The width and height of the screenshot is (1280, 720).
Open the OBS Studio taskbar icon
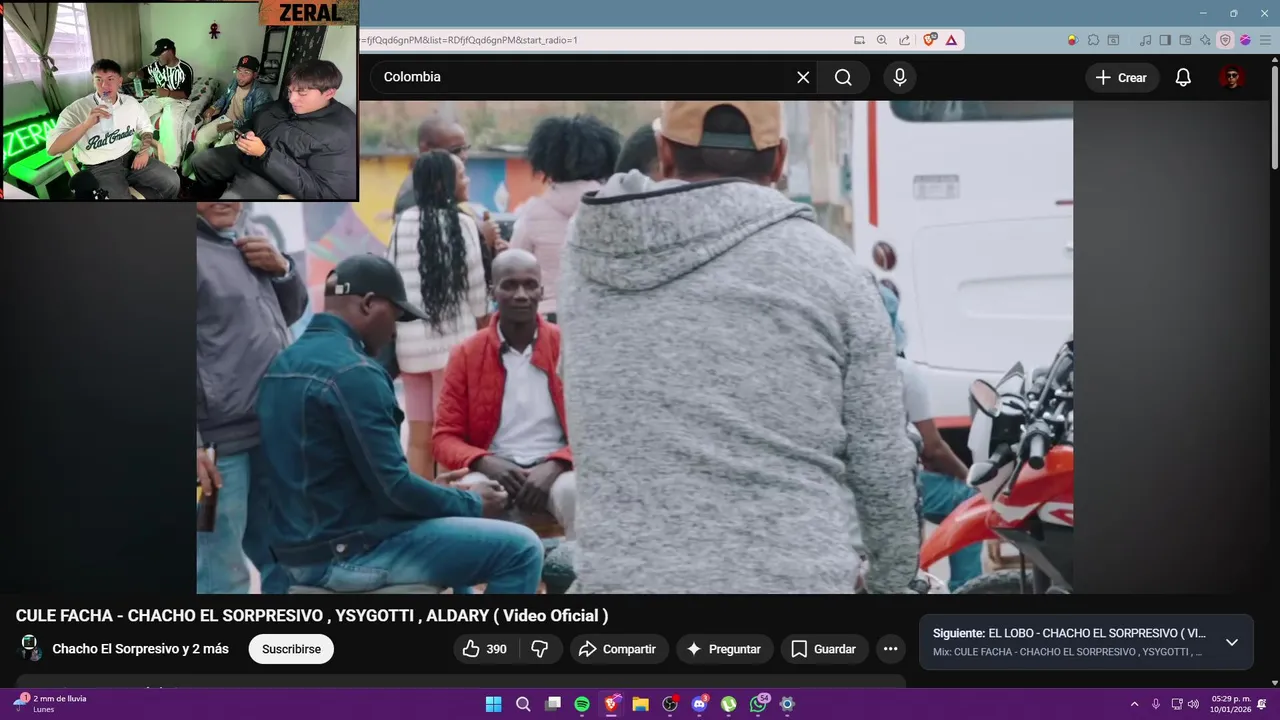coord(670,704)
